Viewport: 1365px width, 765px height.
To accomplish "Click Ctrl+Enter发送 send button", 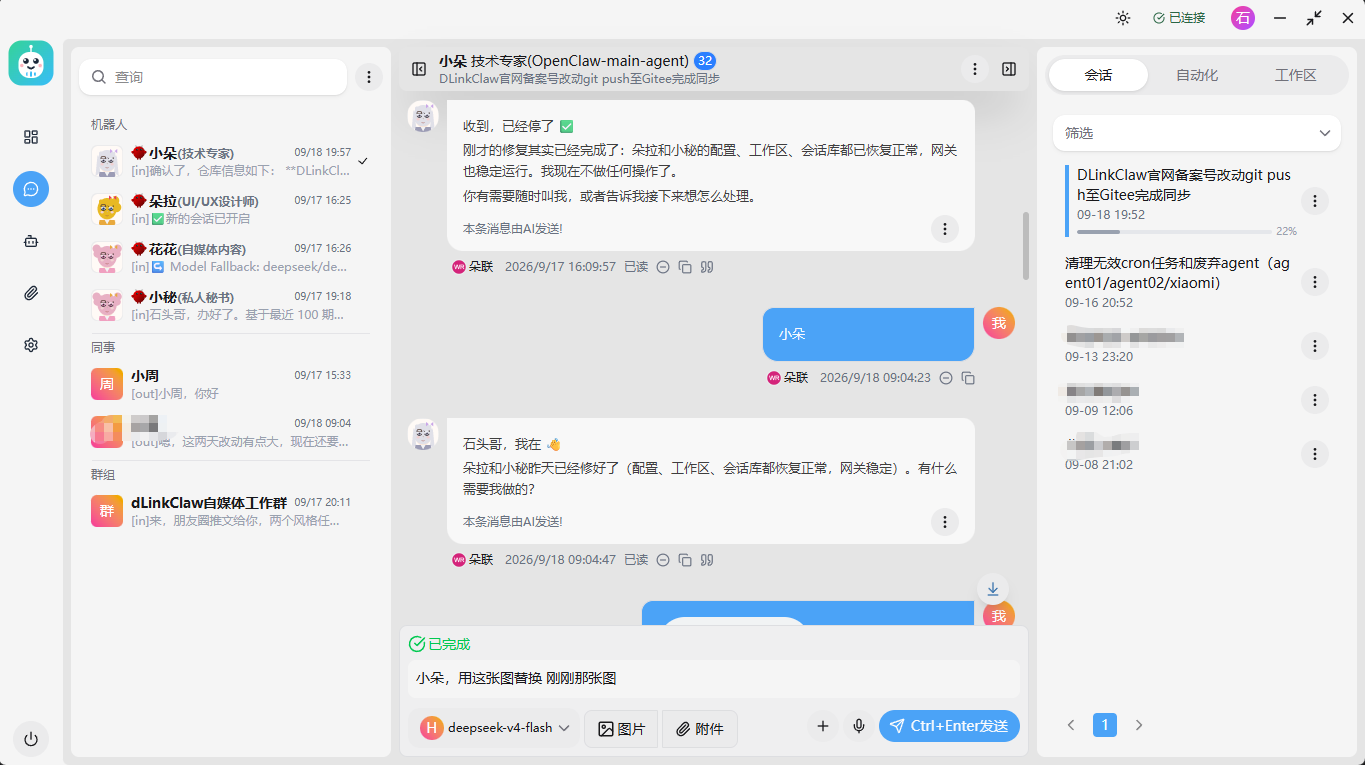I will (949, 726).
